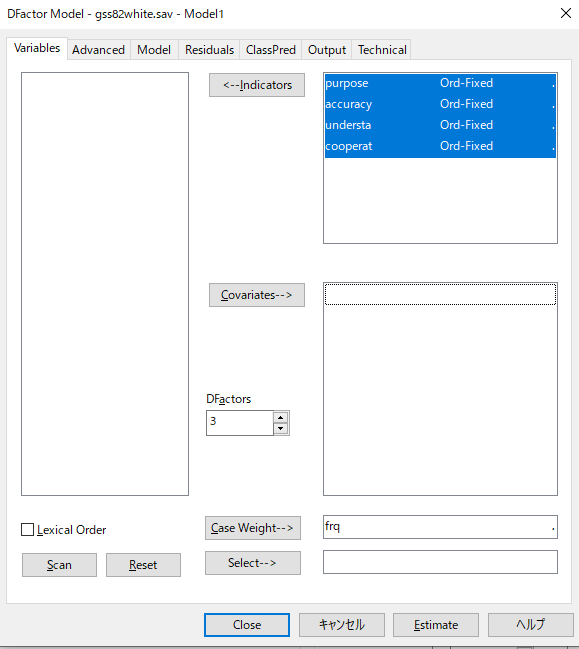Start the model with the Estimate button
This screenshot has width=579, height=649.
coord(436,625)
